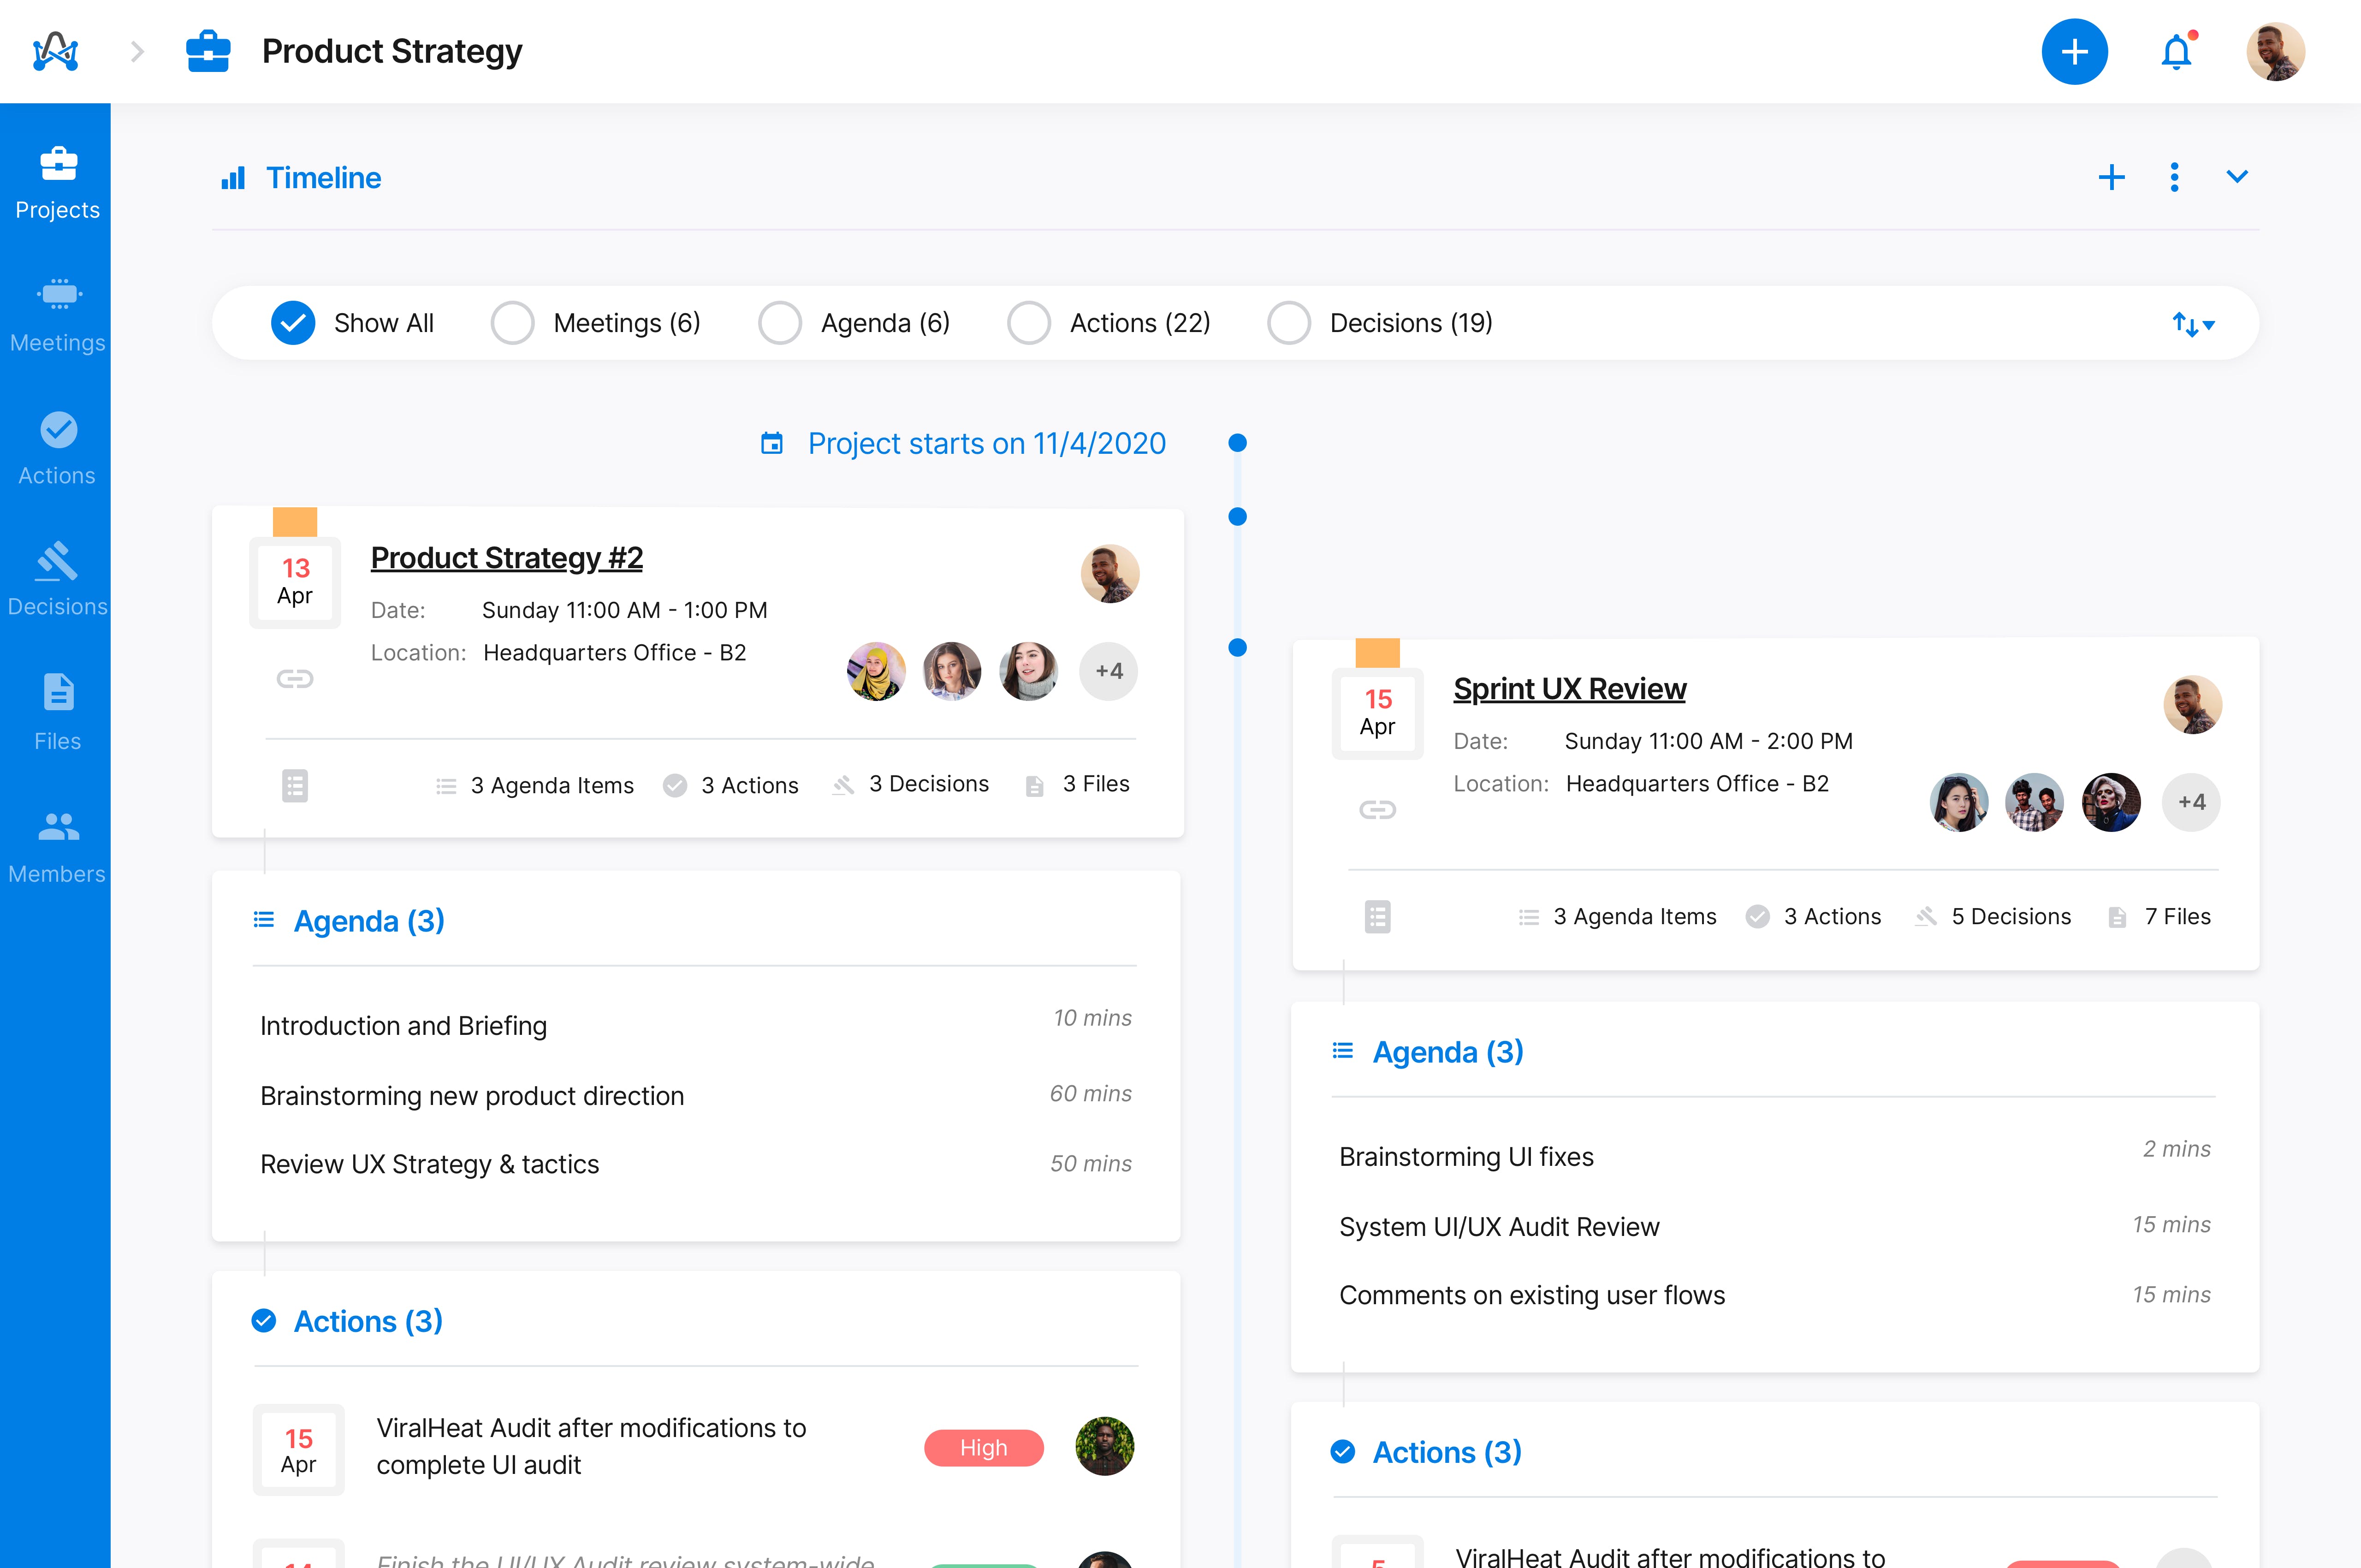Open Files section in sidebar
The width and height of the screenshot is (2361, 1568).
[x=57, y=711]
